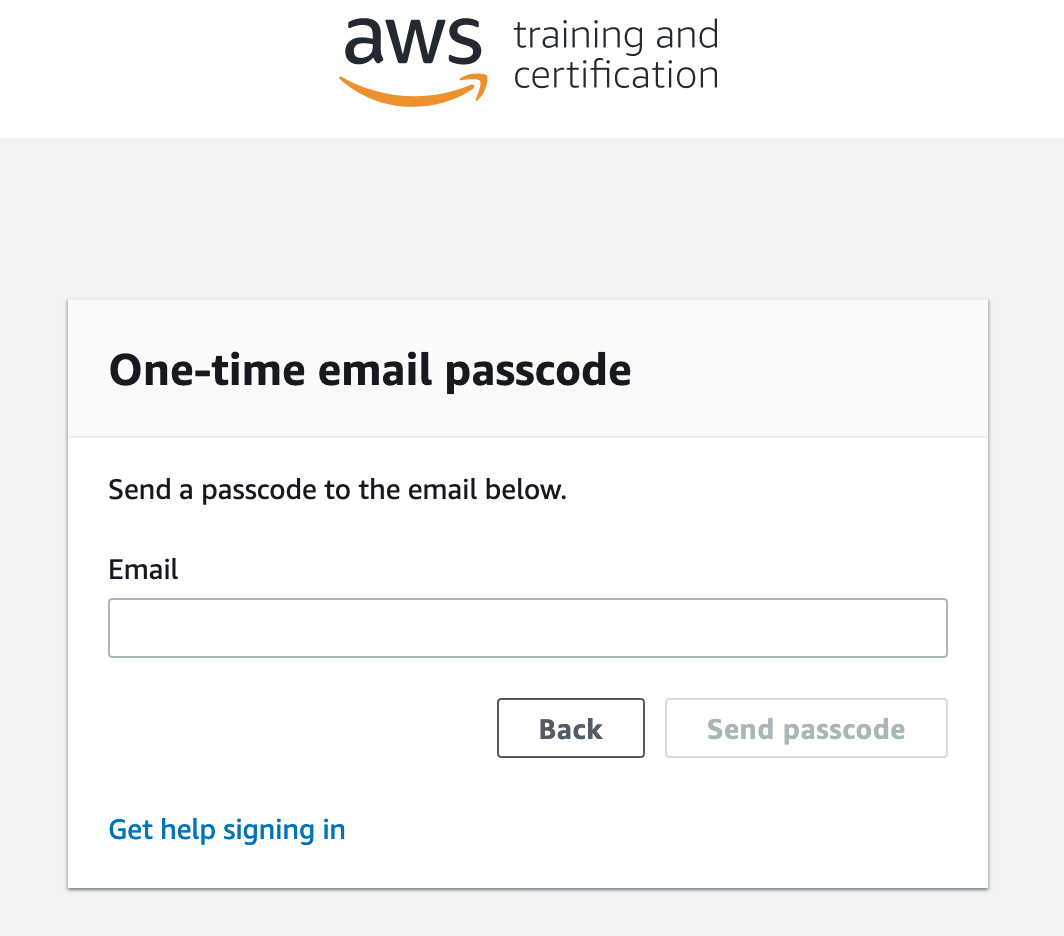Click the One-time email passcode heading
The image size is (1064, 936).
coord(370,371)
